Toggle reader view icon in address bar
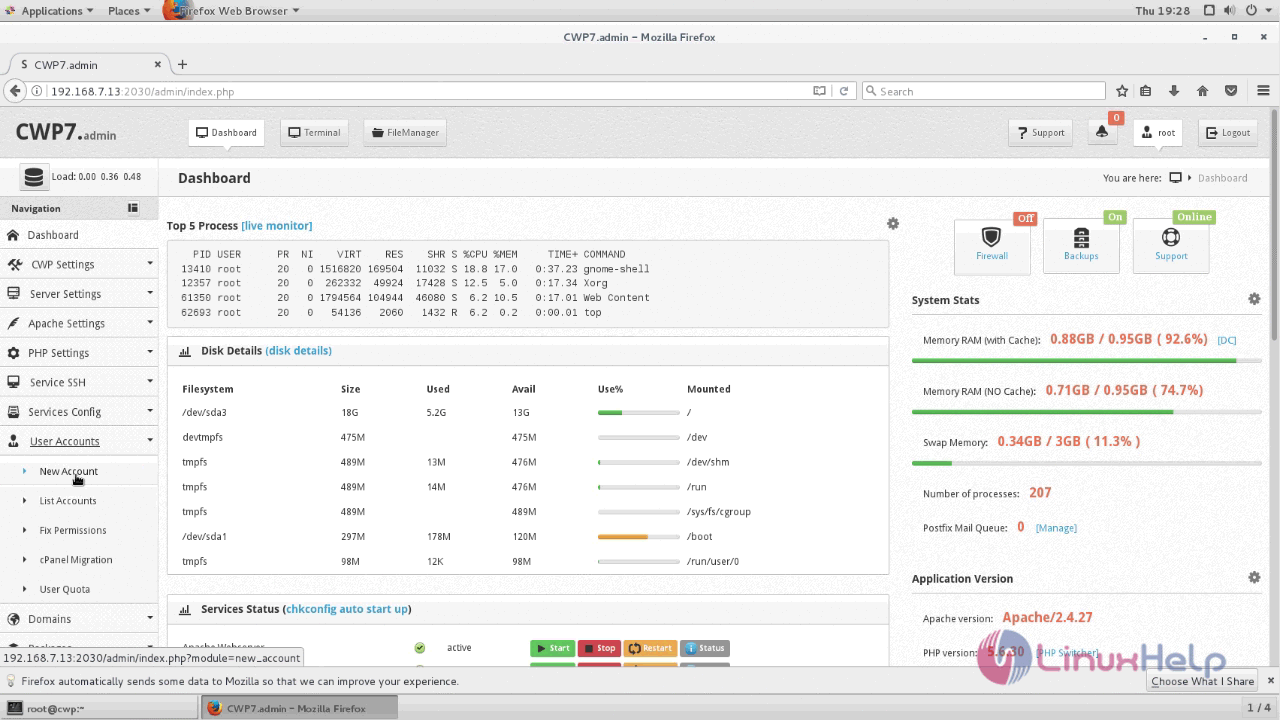The width and height of the screenshot is (1280, 720). point(819,91)
